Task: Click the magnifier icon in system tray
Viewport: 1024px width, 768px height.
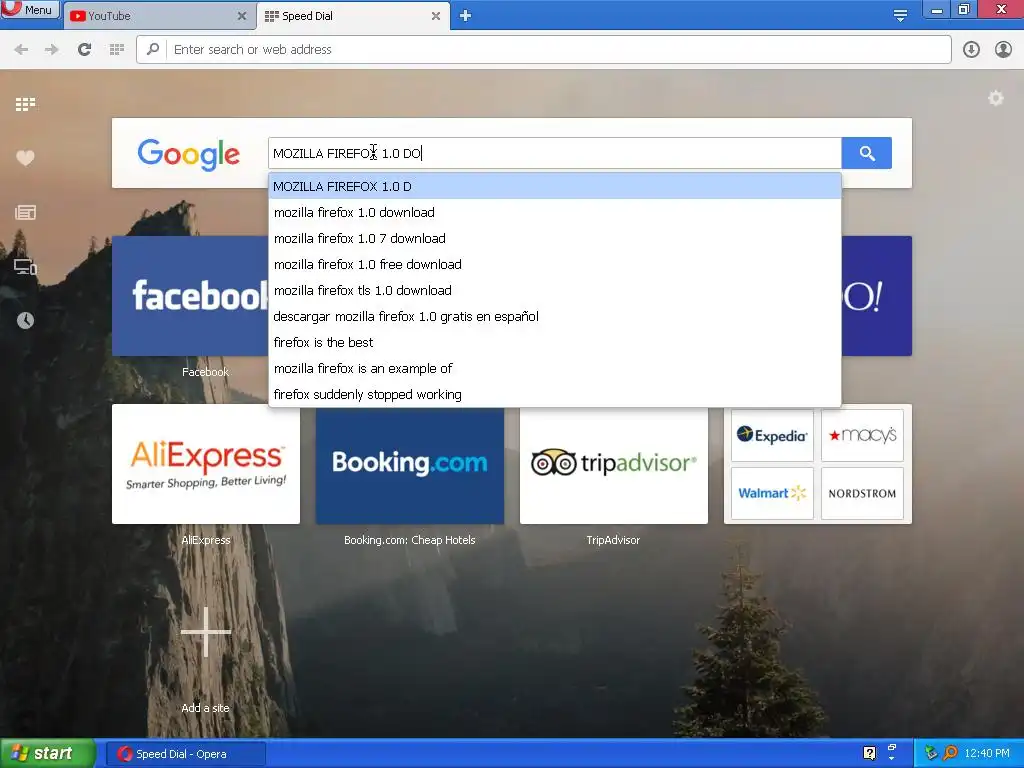Action: [x=950, y=753]
